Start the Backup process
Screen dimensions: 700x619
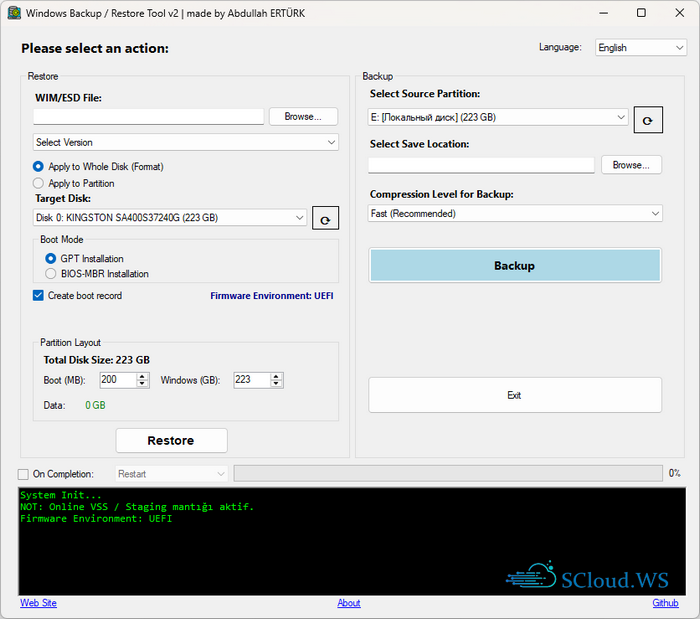(515, 266)
